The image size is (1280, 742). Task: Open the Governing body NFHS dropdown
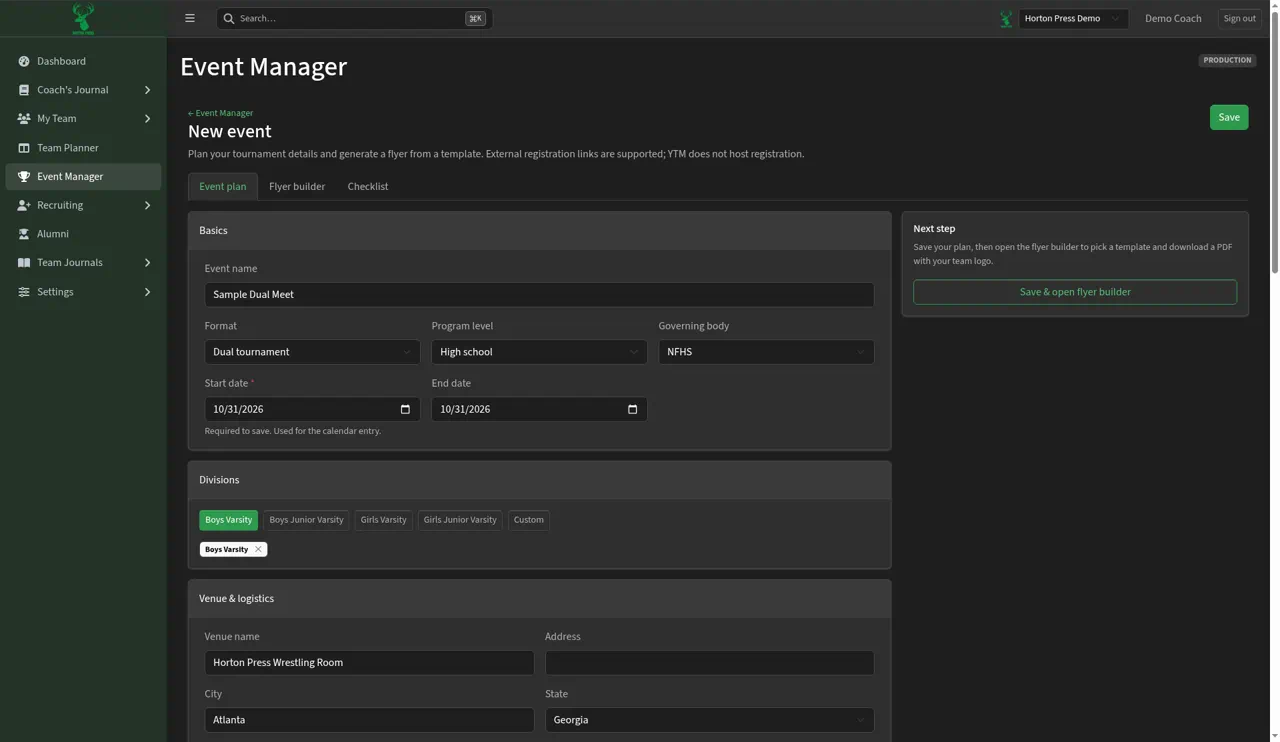click(x=766, y=352)
